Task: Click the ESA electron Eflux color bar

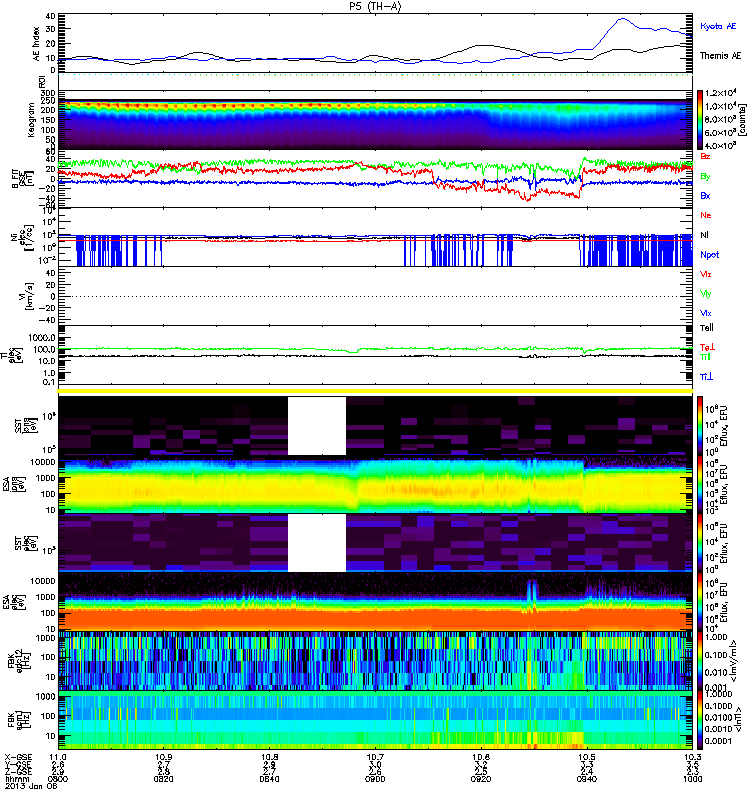Action: point(700,601)
